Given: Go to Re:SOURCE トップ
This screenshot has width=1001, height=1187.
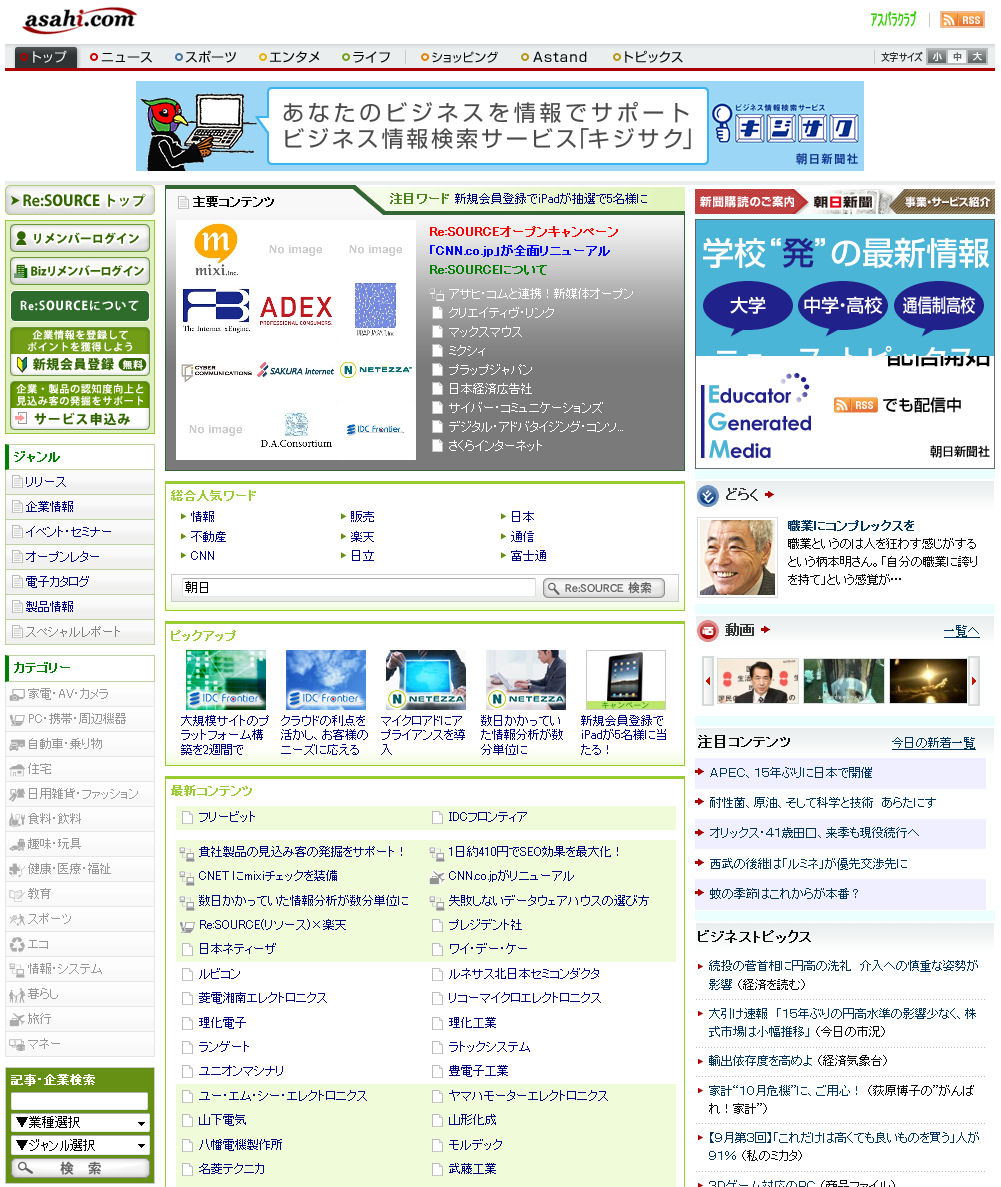Looking at the screenshot, I should 80,201.
